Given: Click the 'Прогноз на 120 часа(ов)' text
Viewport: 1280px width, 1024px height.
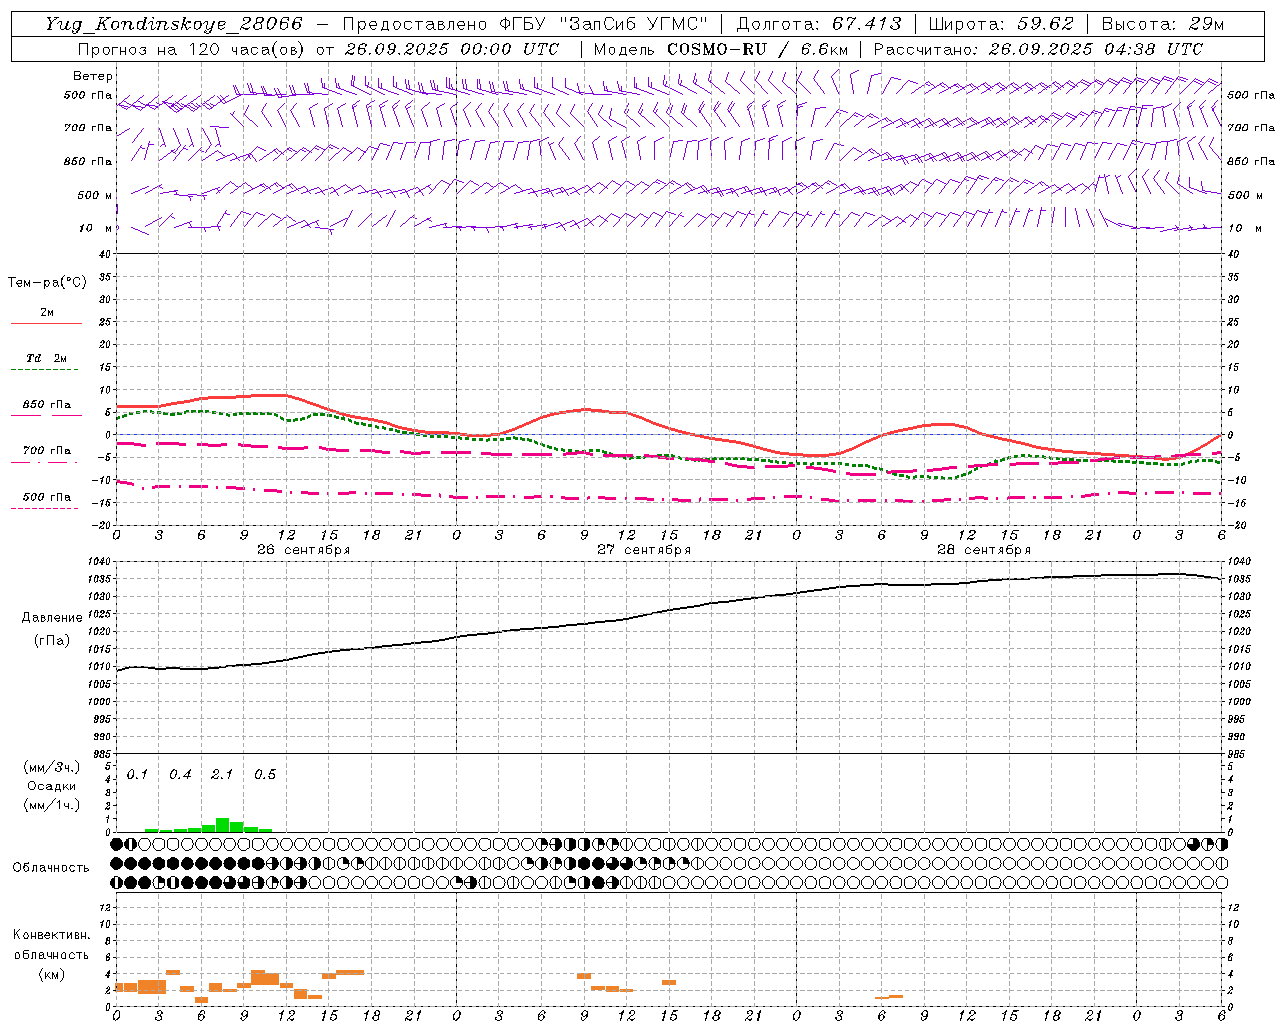Looking at the screenshot, I should [192, 49].
